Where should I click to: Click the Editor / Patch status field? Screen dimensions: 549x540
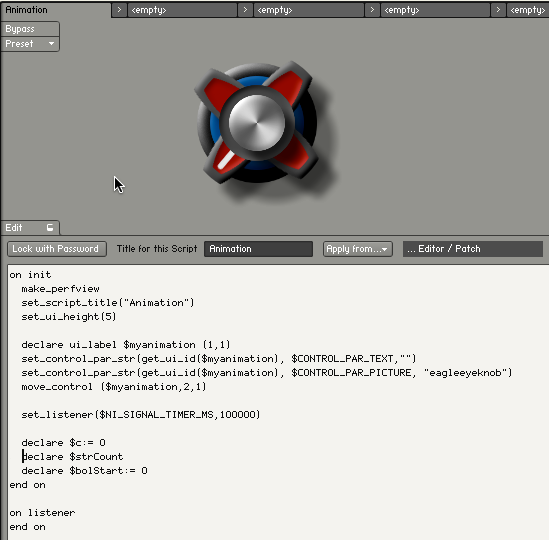473,249
